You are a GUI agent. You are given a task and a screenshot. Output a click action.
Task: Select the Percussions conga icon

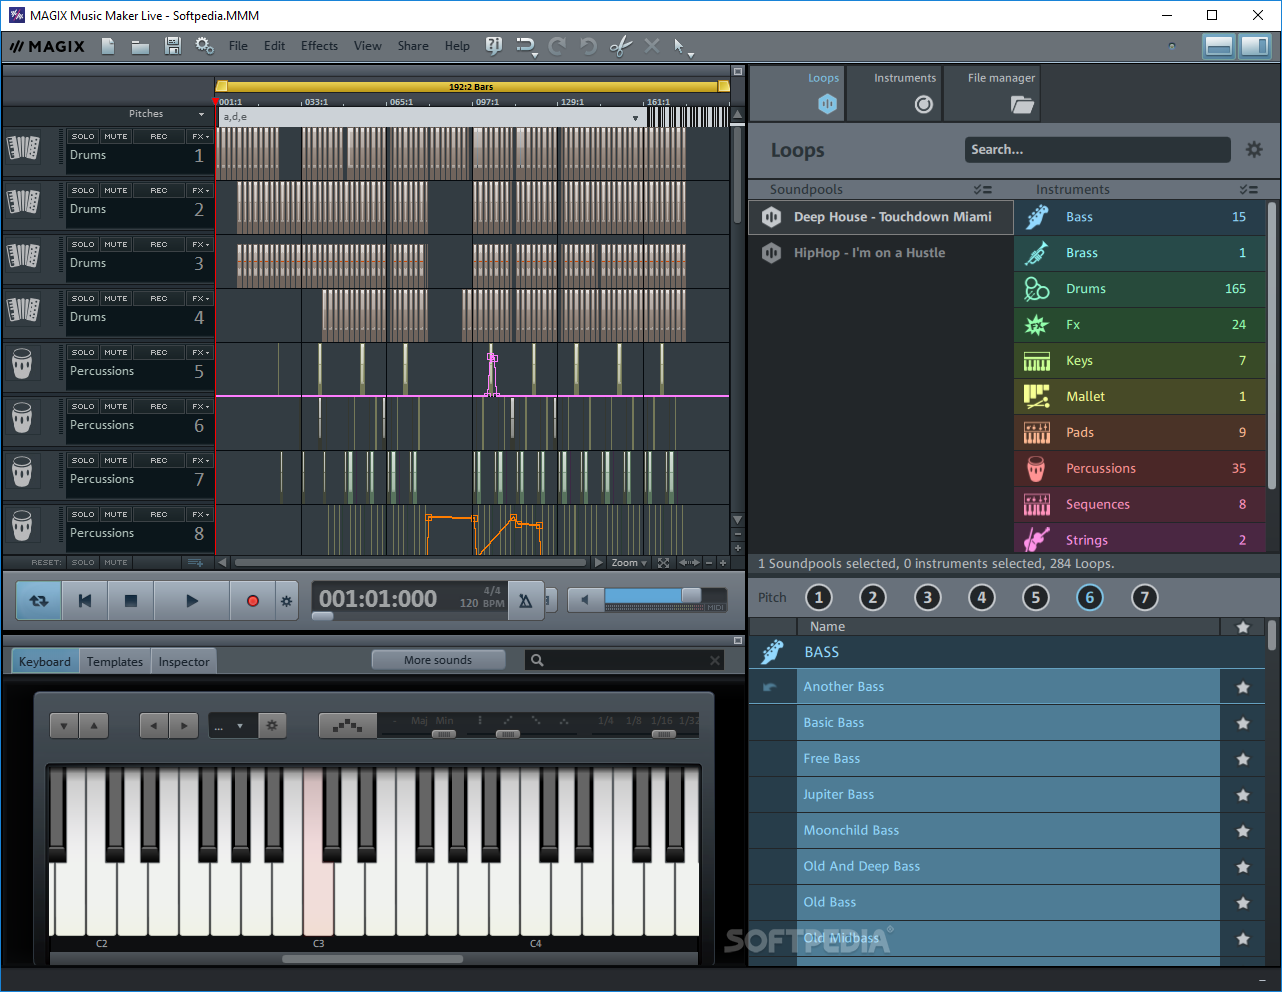point(1037,469)
